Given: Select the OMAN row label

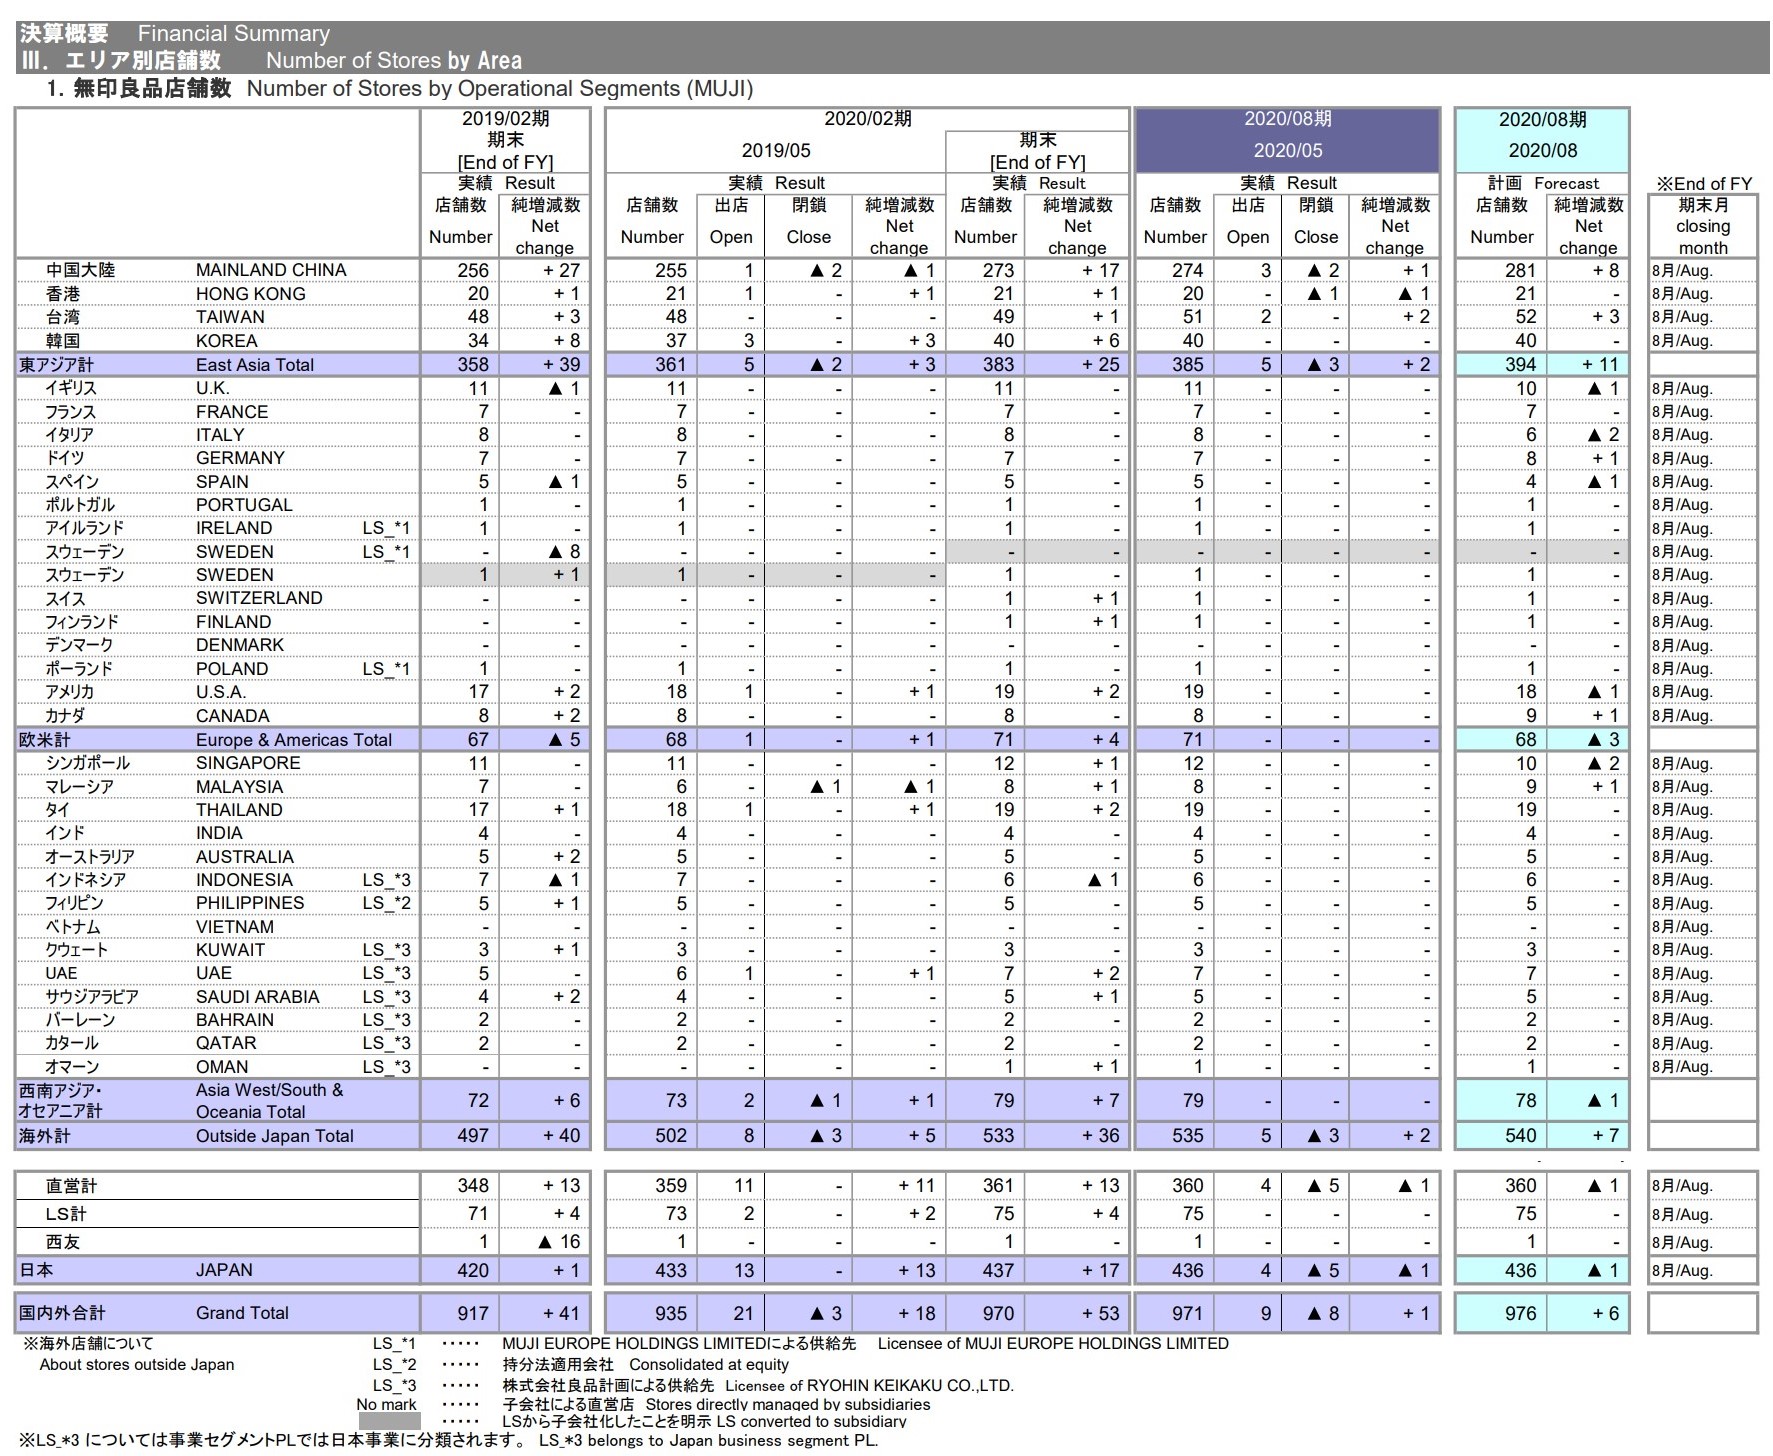Looking at the screenshot, I should [222, 1067].
